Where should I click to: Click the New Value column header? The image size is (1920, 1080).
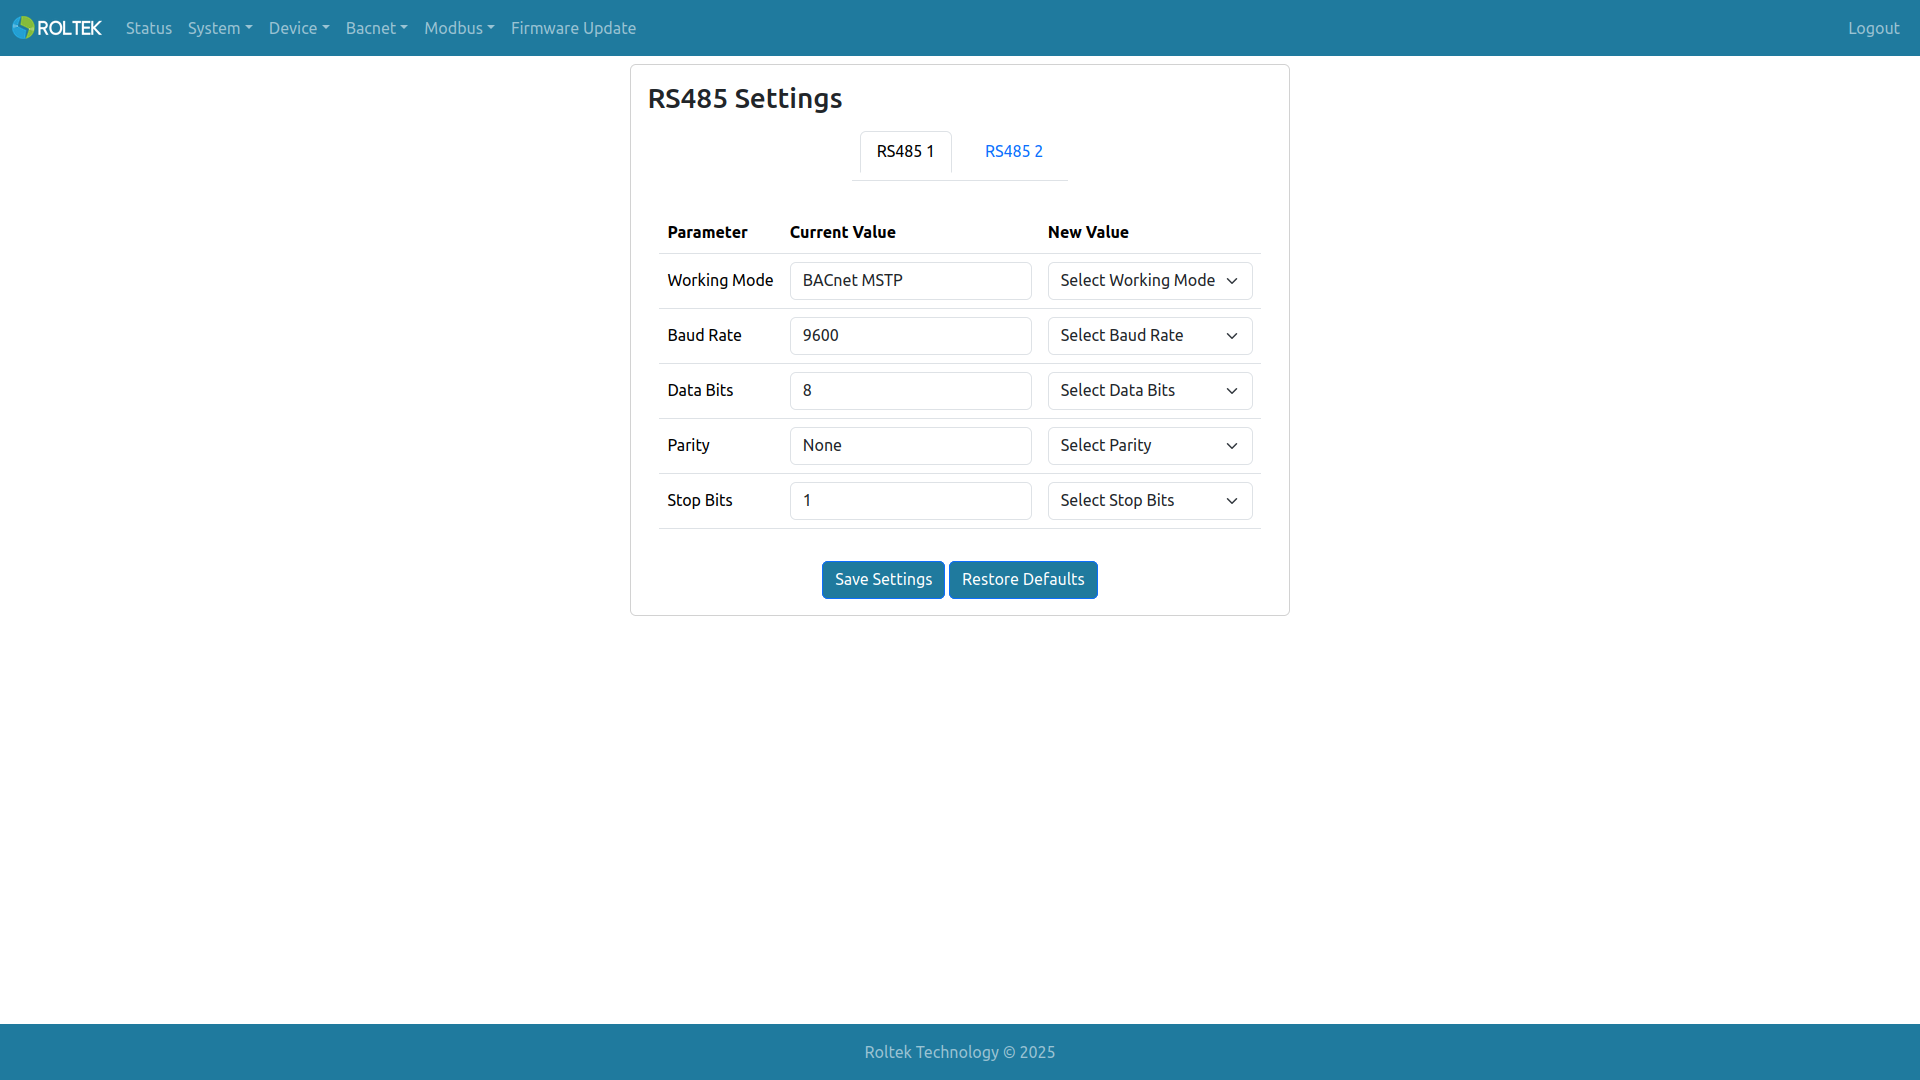(x=1088, y=232)
